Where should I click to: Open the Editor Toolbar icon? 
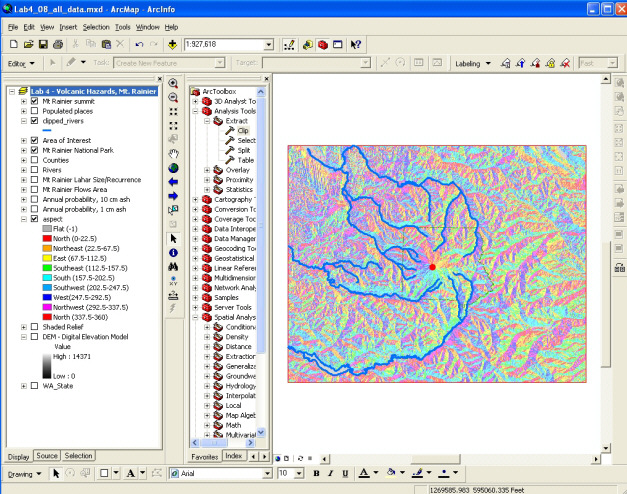290,44
